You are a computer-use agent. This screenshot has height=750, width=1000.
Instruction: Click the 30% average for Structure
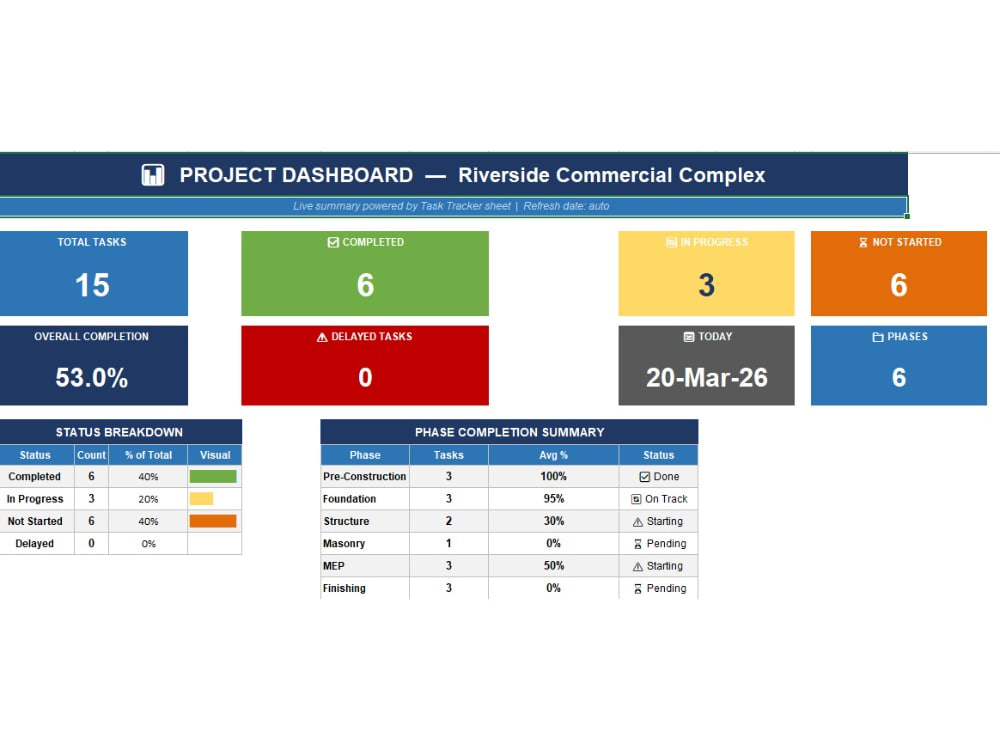pos(554,521)
